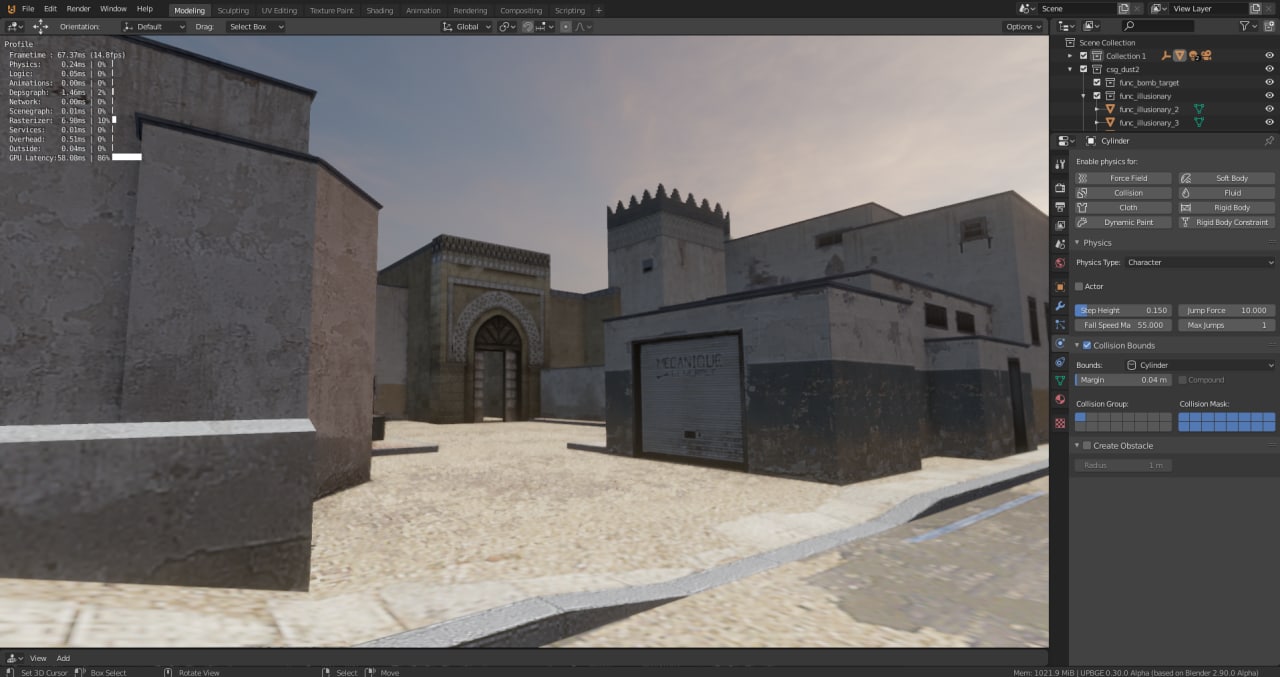Open the Modifiers properties tab
Image resolution: width=1280 pixels, height=677 pixels.
[x=1060, y=306]
